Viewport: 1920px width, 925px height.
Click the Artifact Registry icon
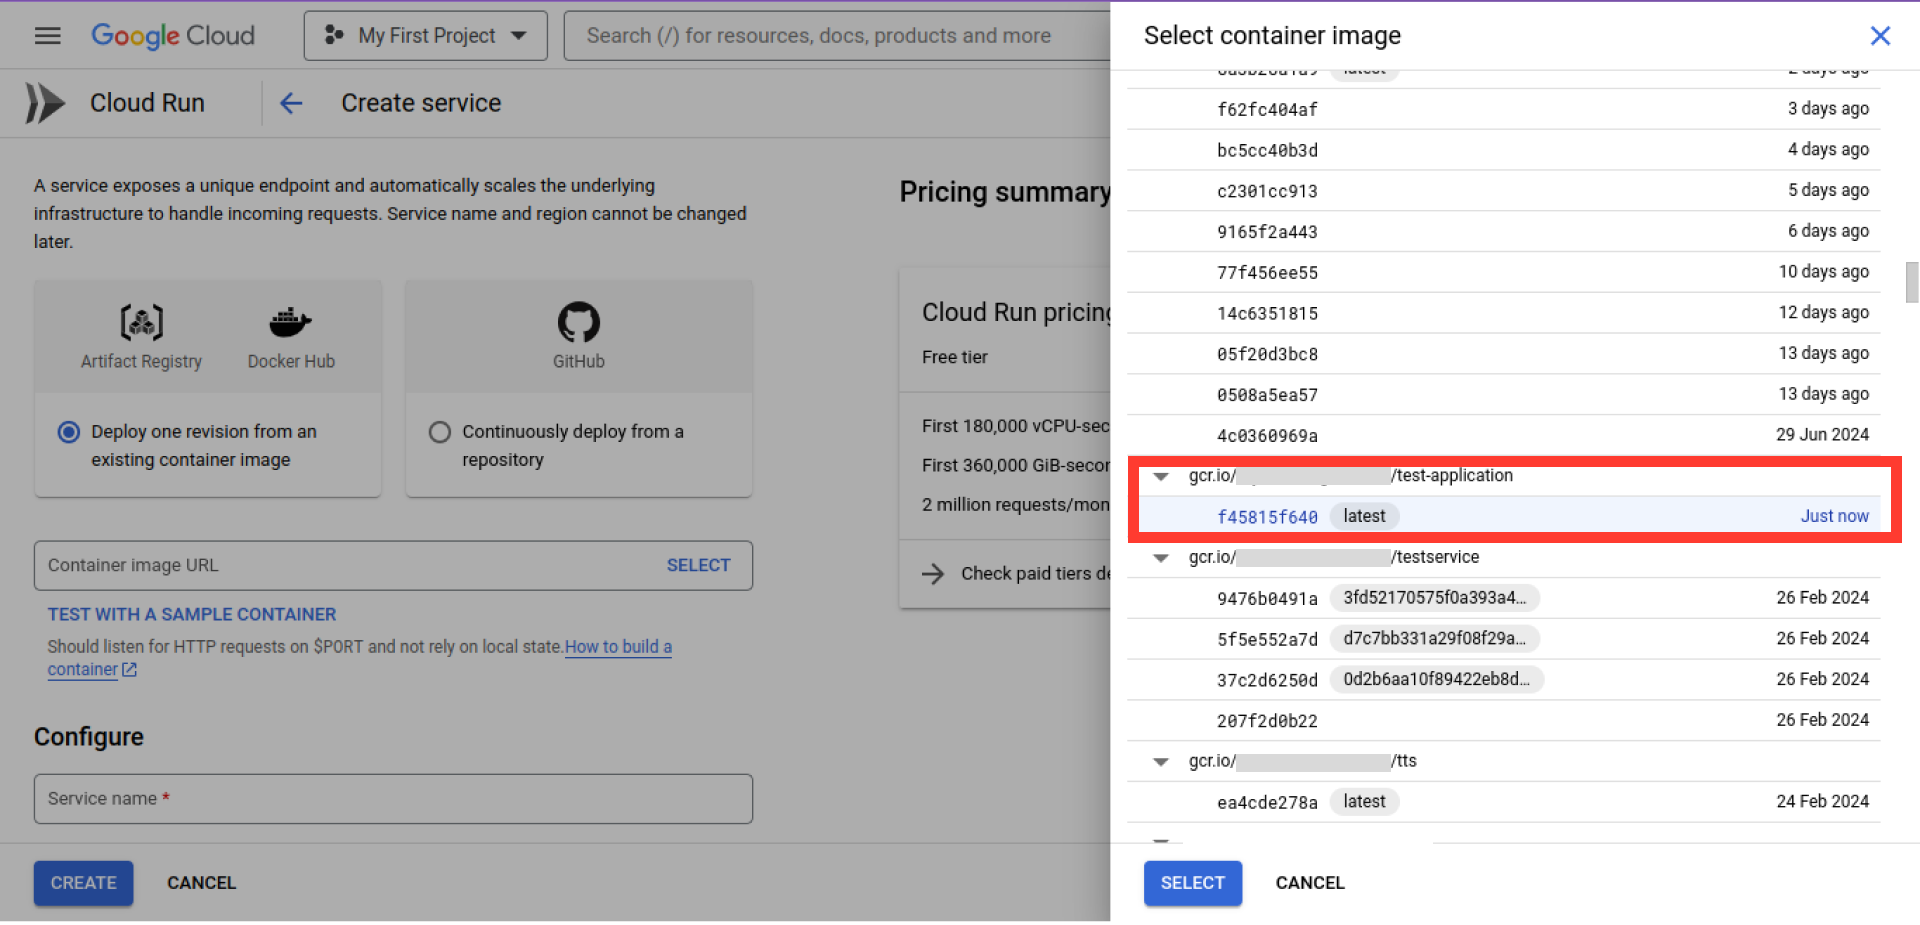(141, 322)
